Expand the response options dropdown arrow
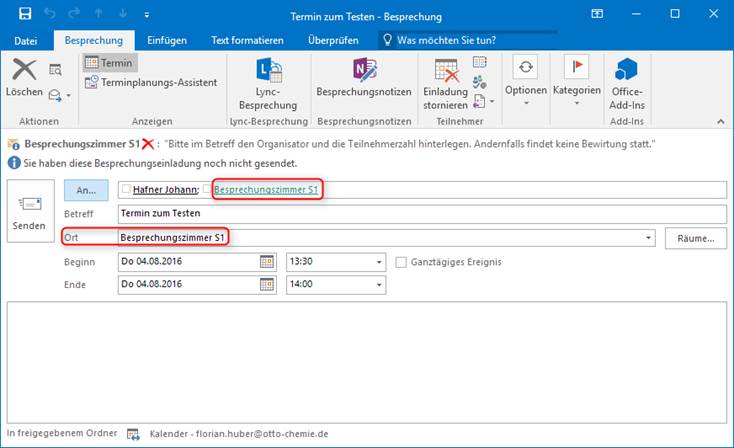Screen dimensions: 734x448 (492, 102)
